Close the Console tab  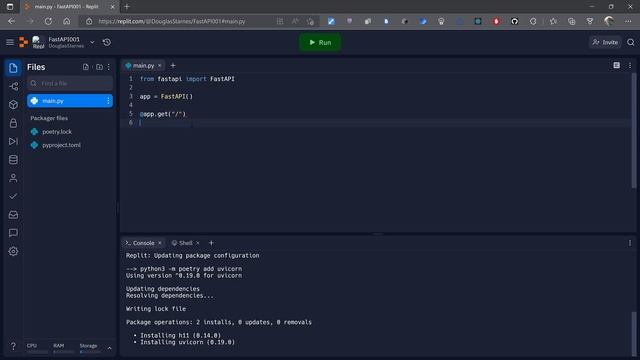coord(160,243)
